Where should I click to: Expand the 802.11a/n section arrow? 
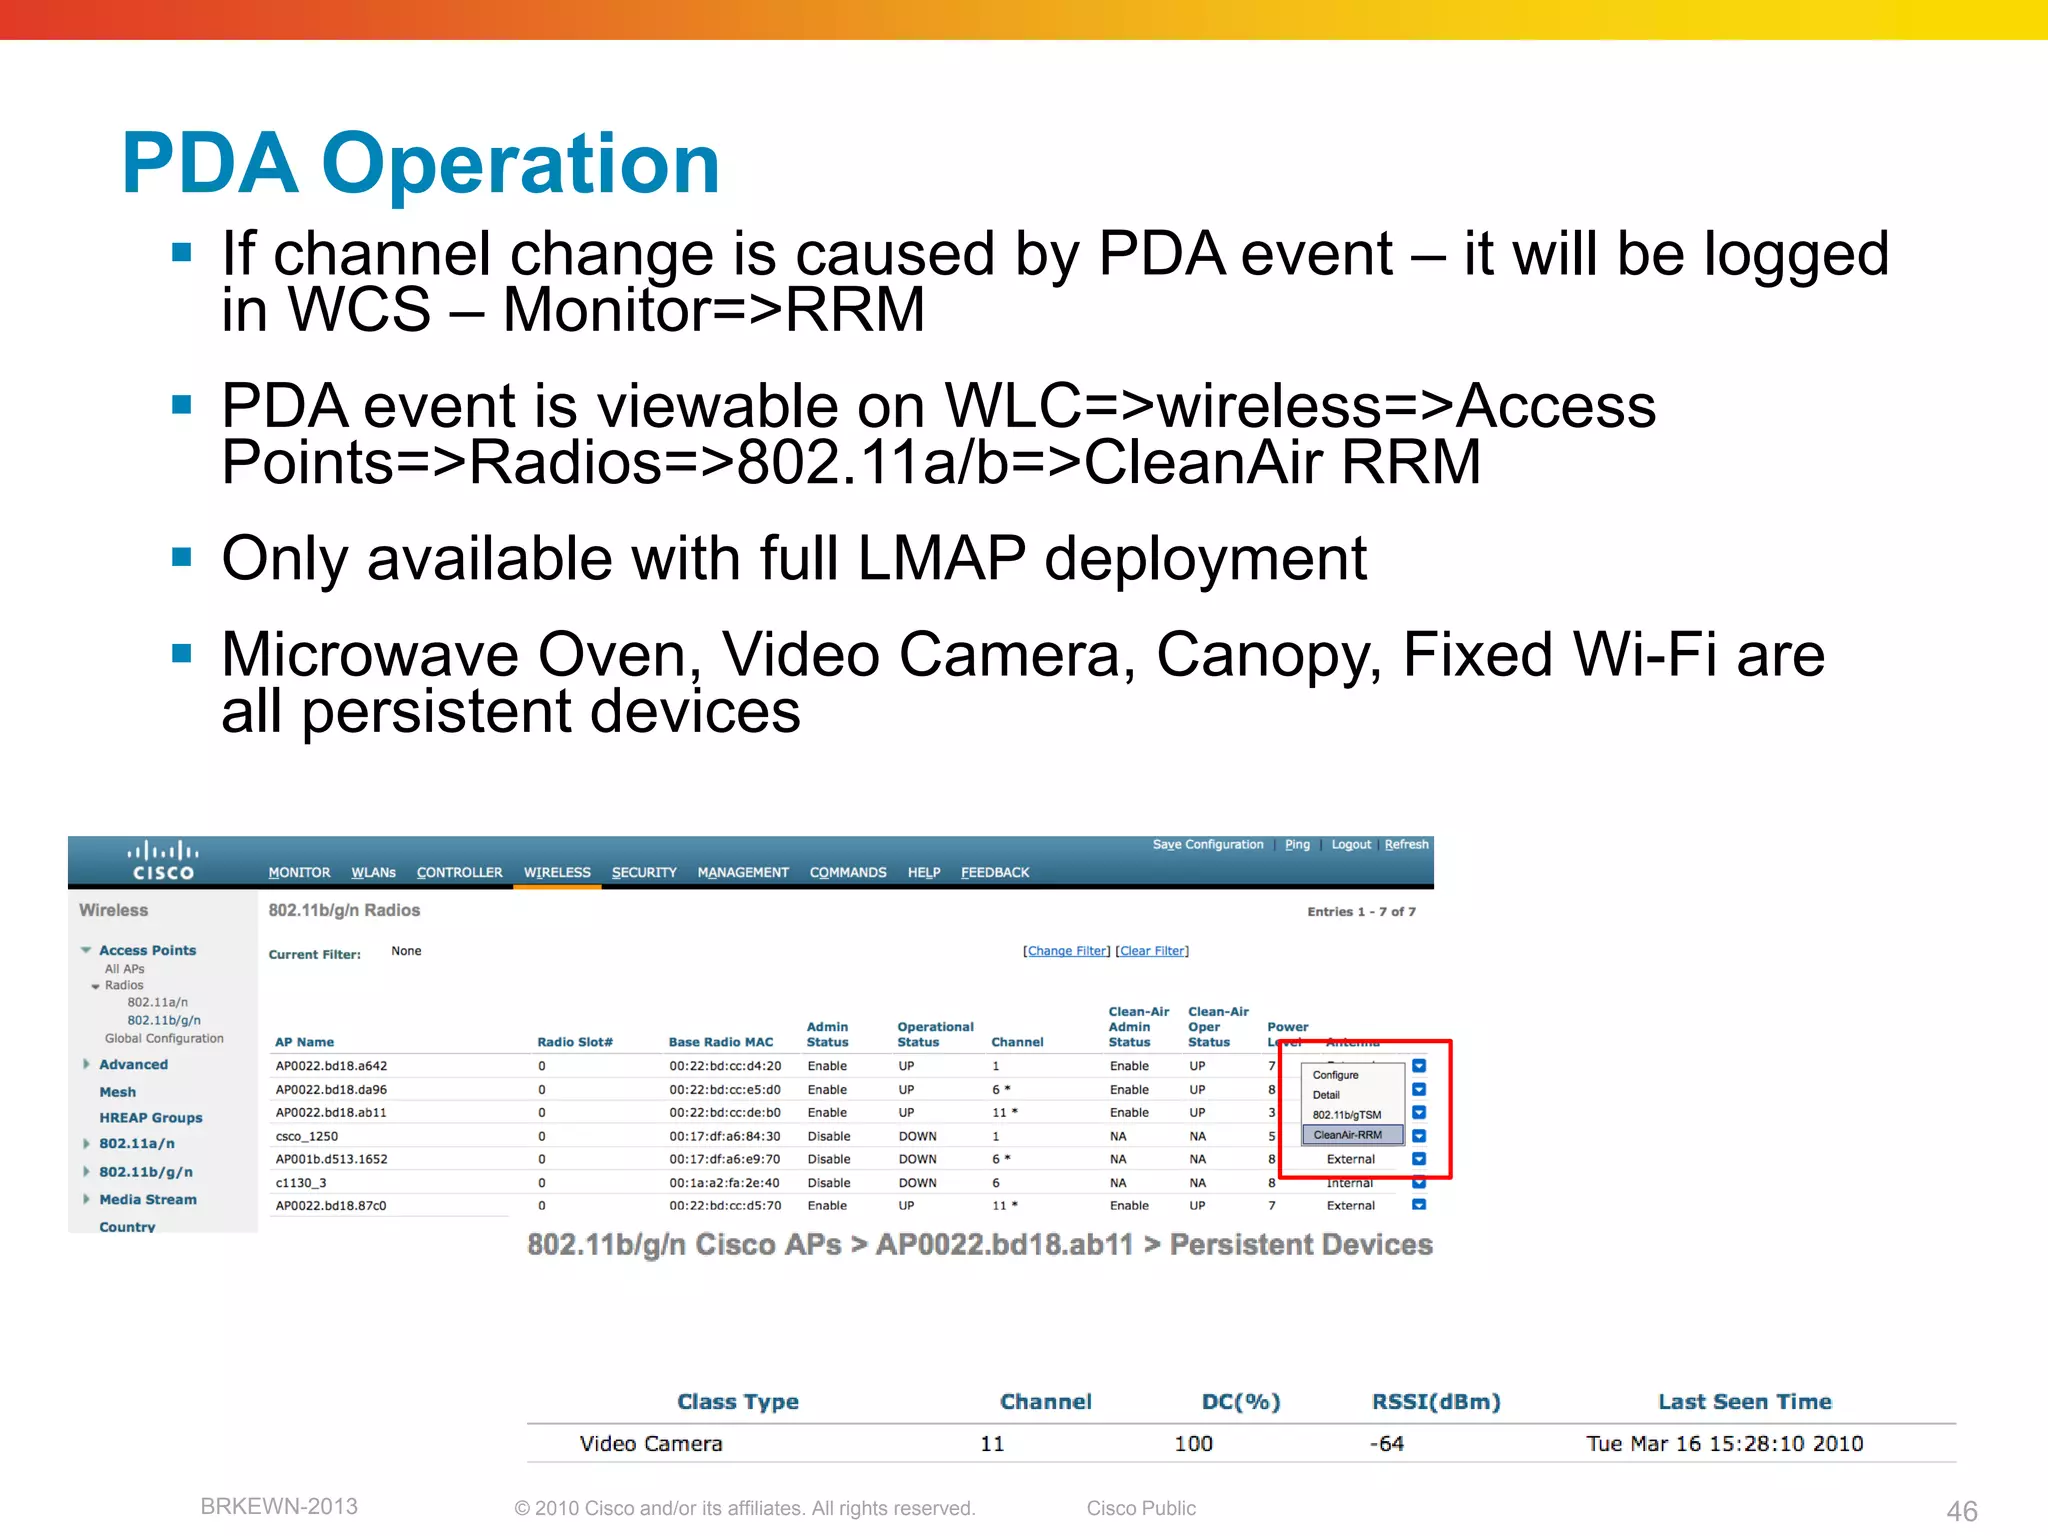pos(86,1143)
